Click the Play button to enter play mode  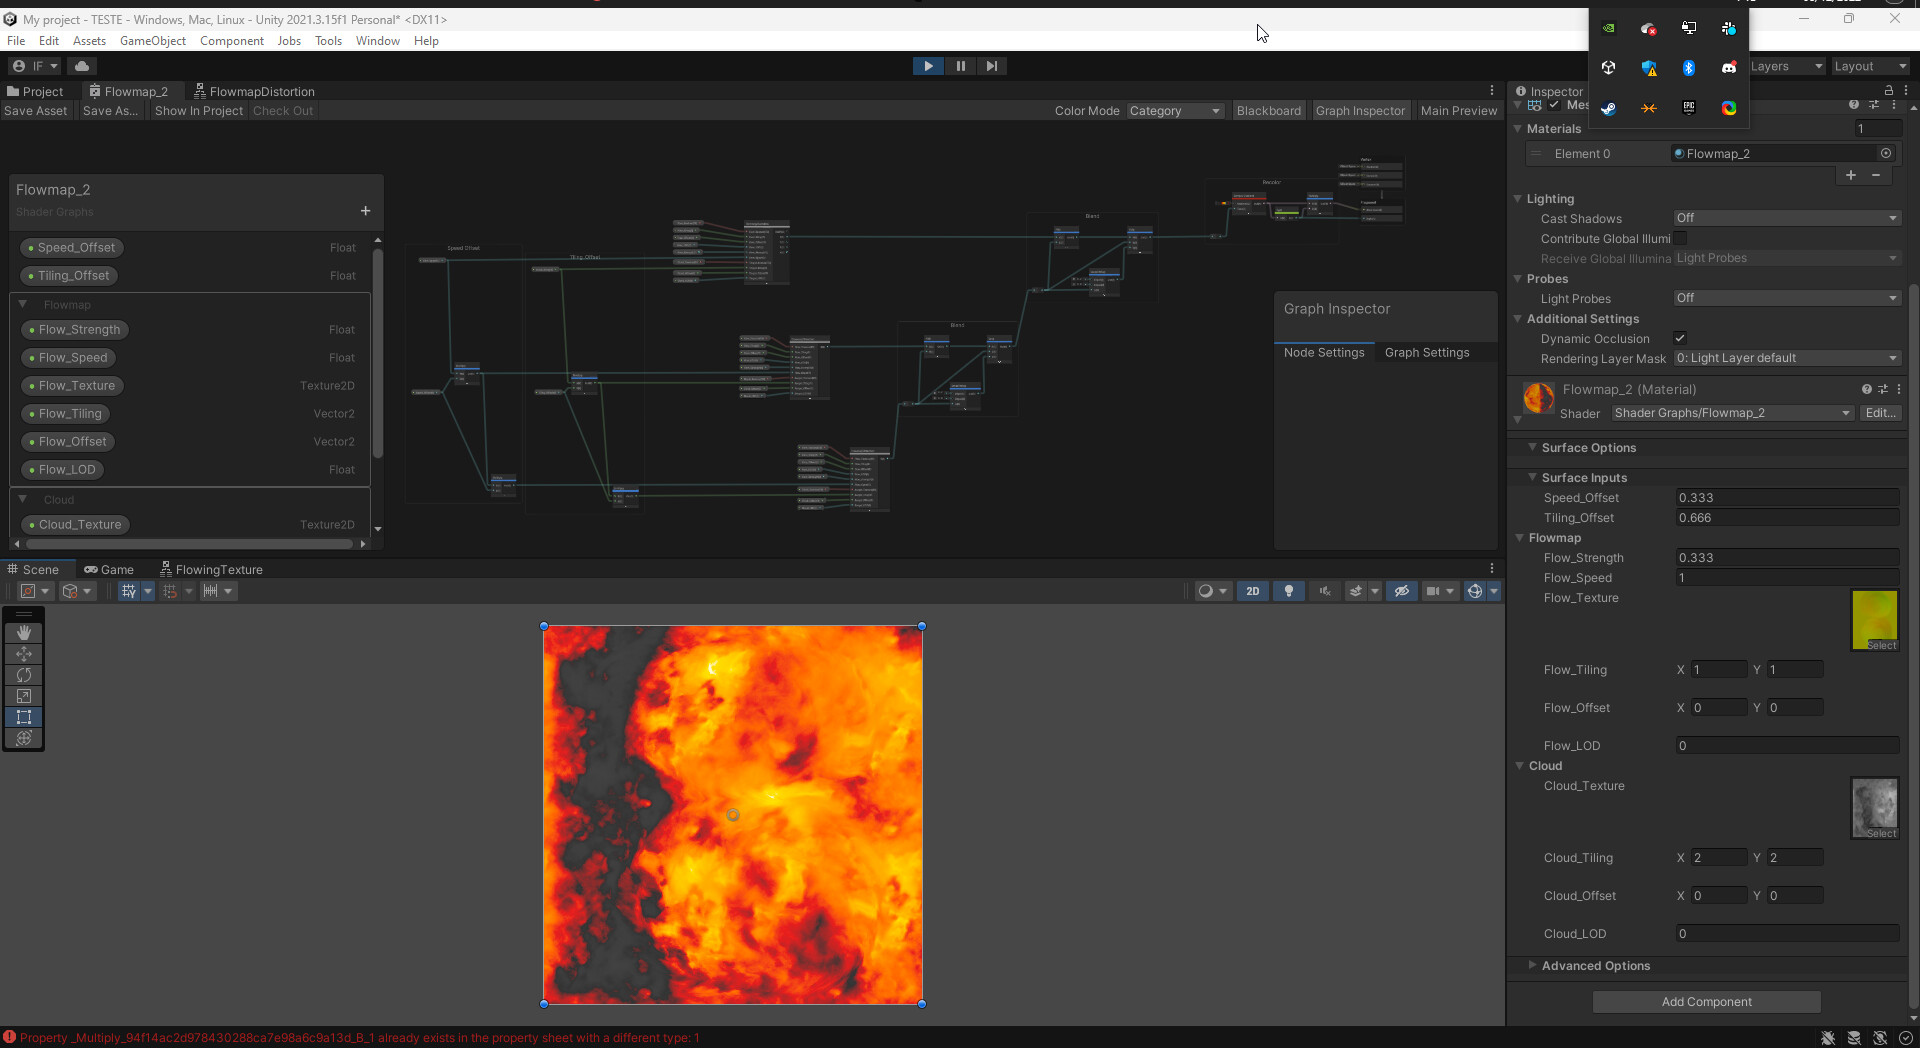928,65
